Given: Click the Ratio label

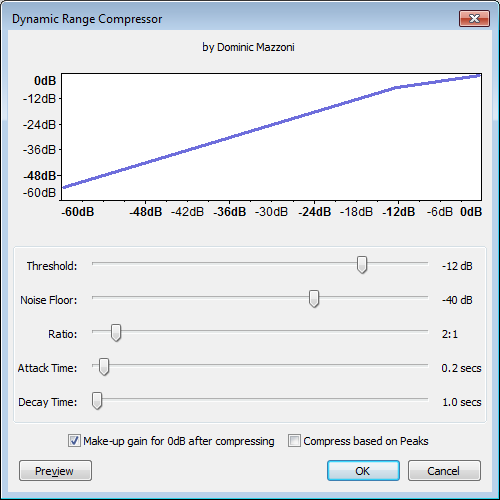Looking at the screenshot, I should [x=62, y=334].
